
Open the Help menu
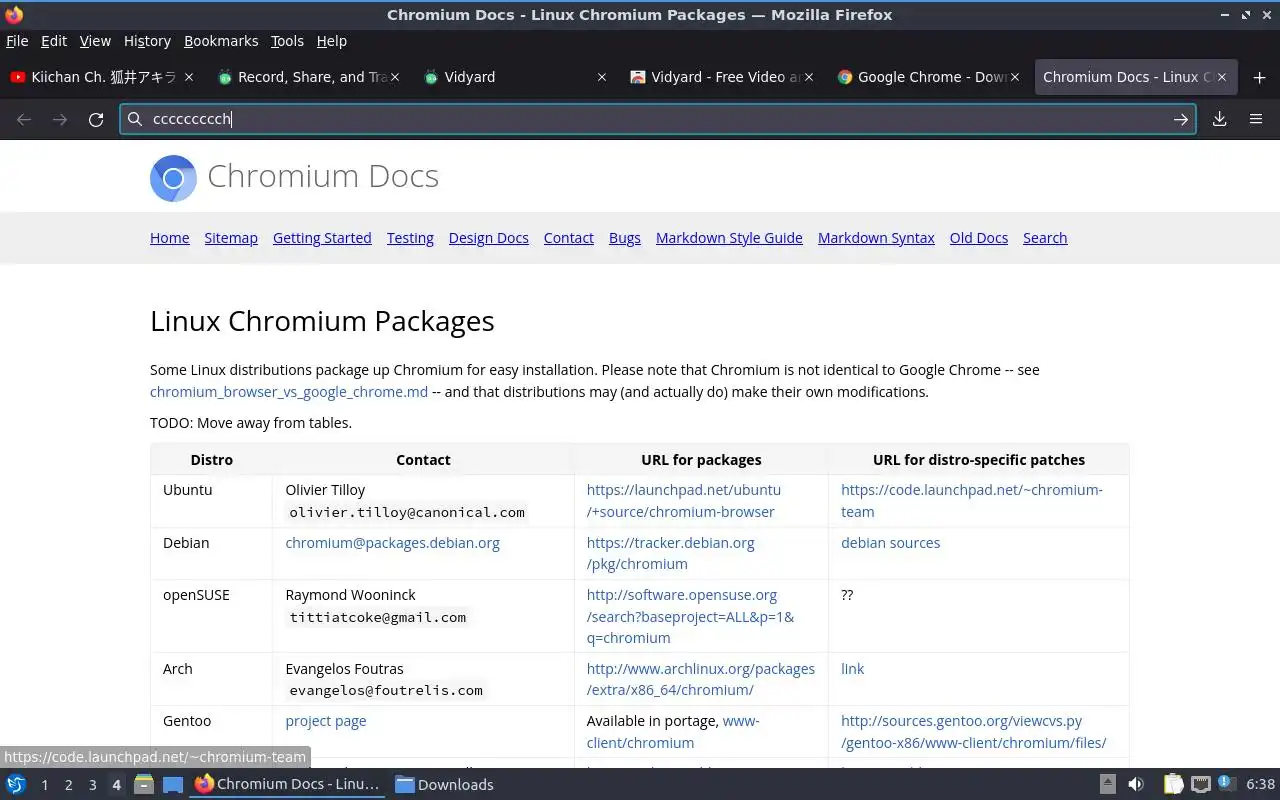(331, 41)
